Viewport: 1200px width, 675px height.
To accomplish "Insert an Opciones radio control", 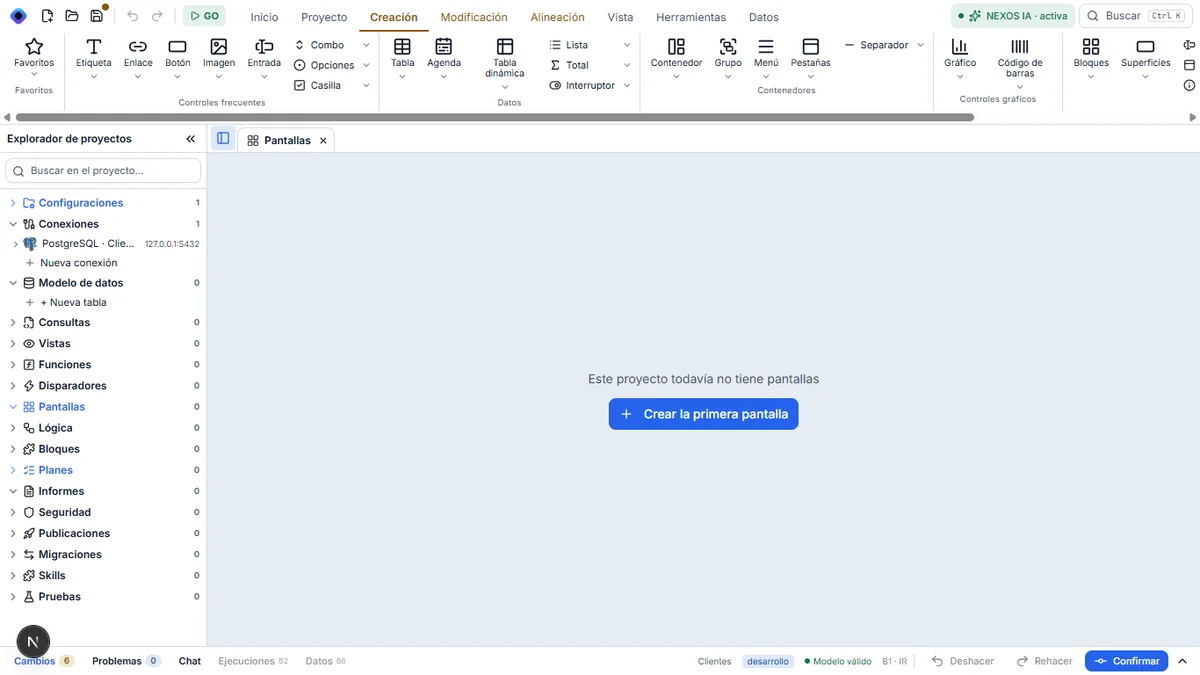I will (x=325, y=65).
